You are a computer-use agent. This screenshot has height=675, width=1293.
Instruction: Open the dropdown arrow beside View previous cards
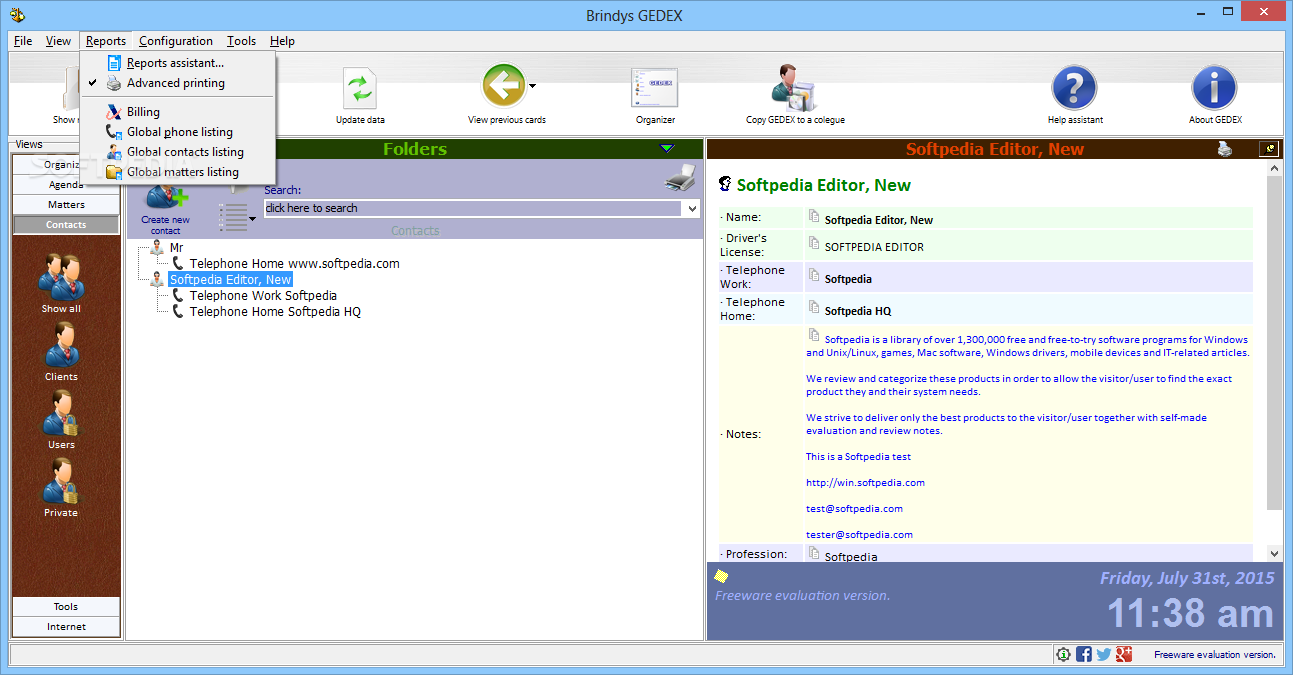tap(532, 86)
